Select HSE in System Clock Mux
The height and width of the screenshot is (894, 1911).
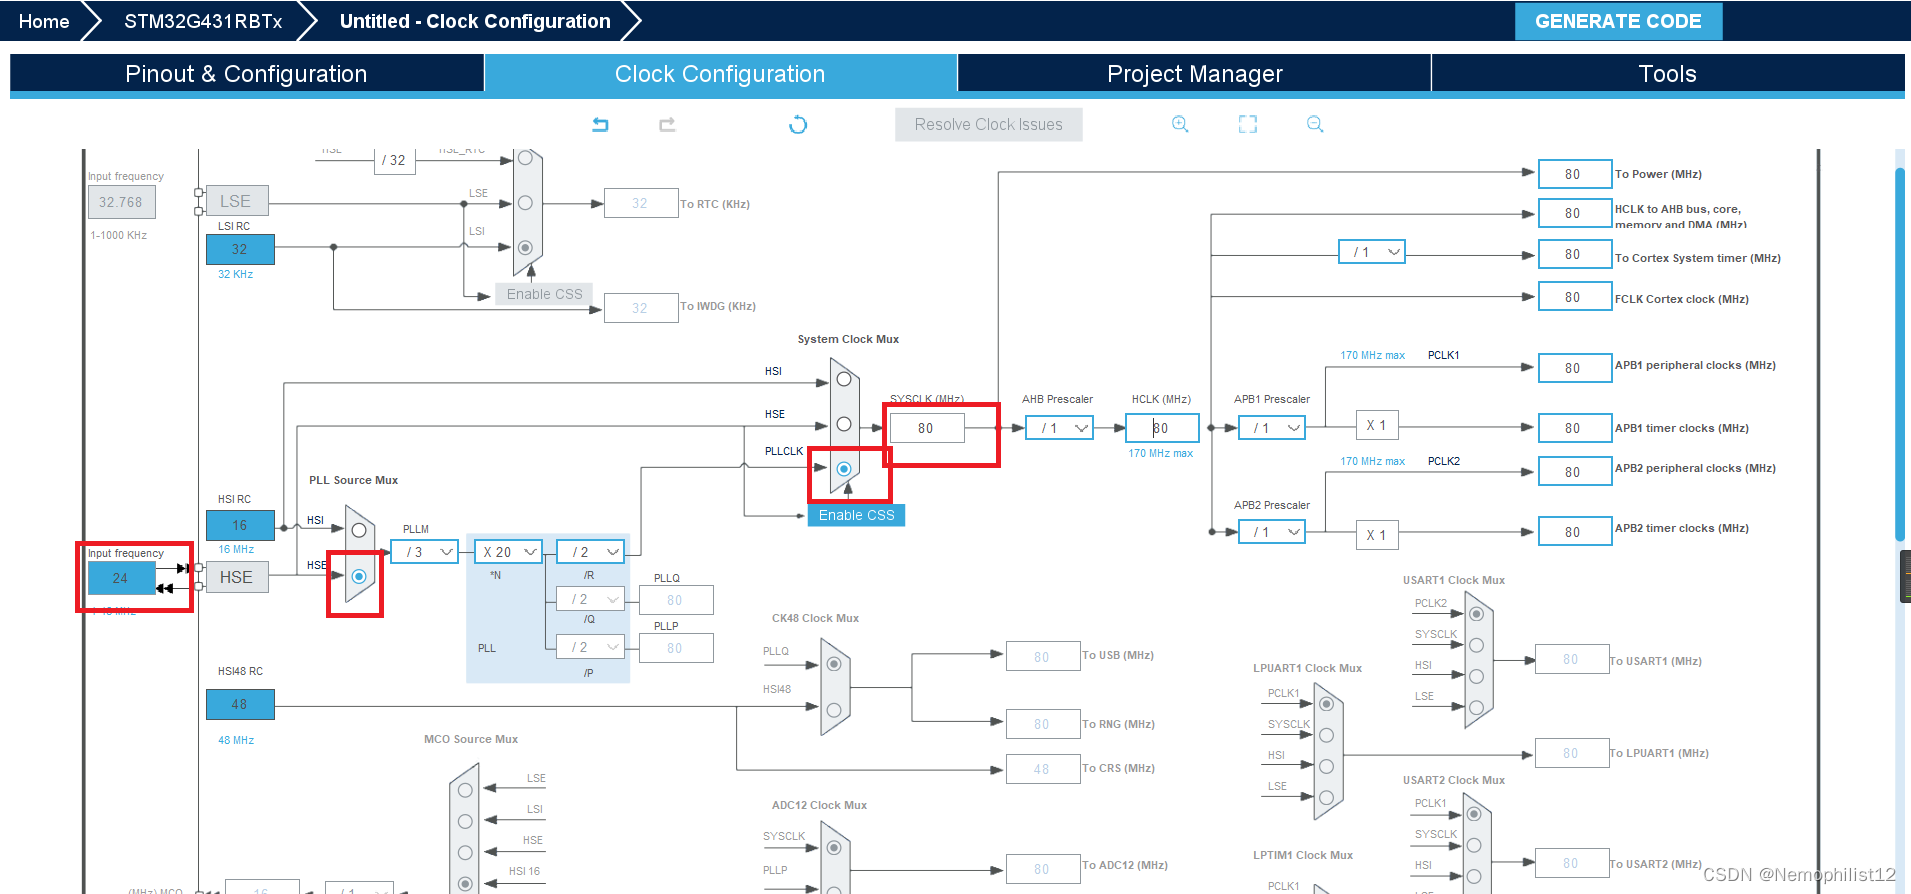pyautogui.click(x=844, y=424)
